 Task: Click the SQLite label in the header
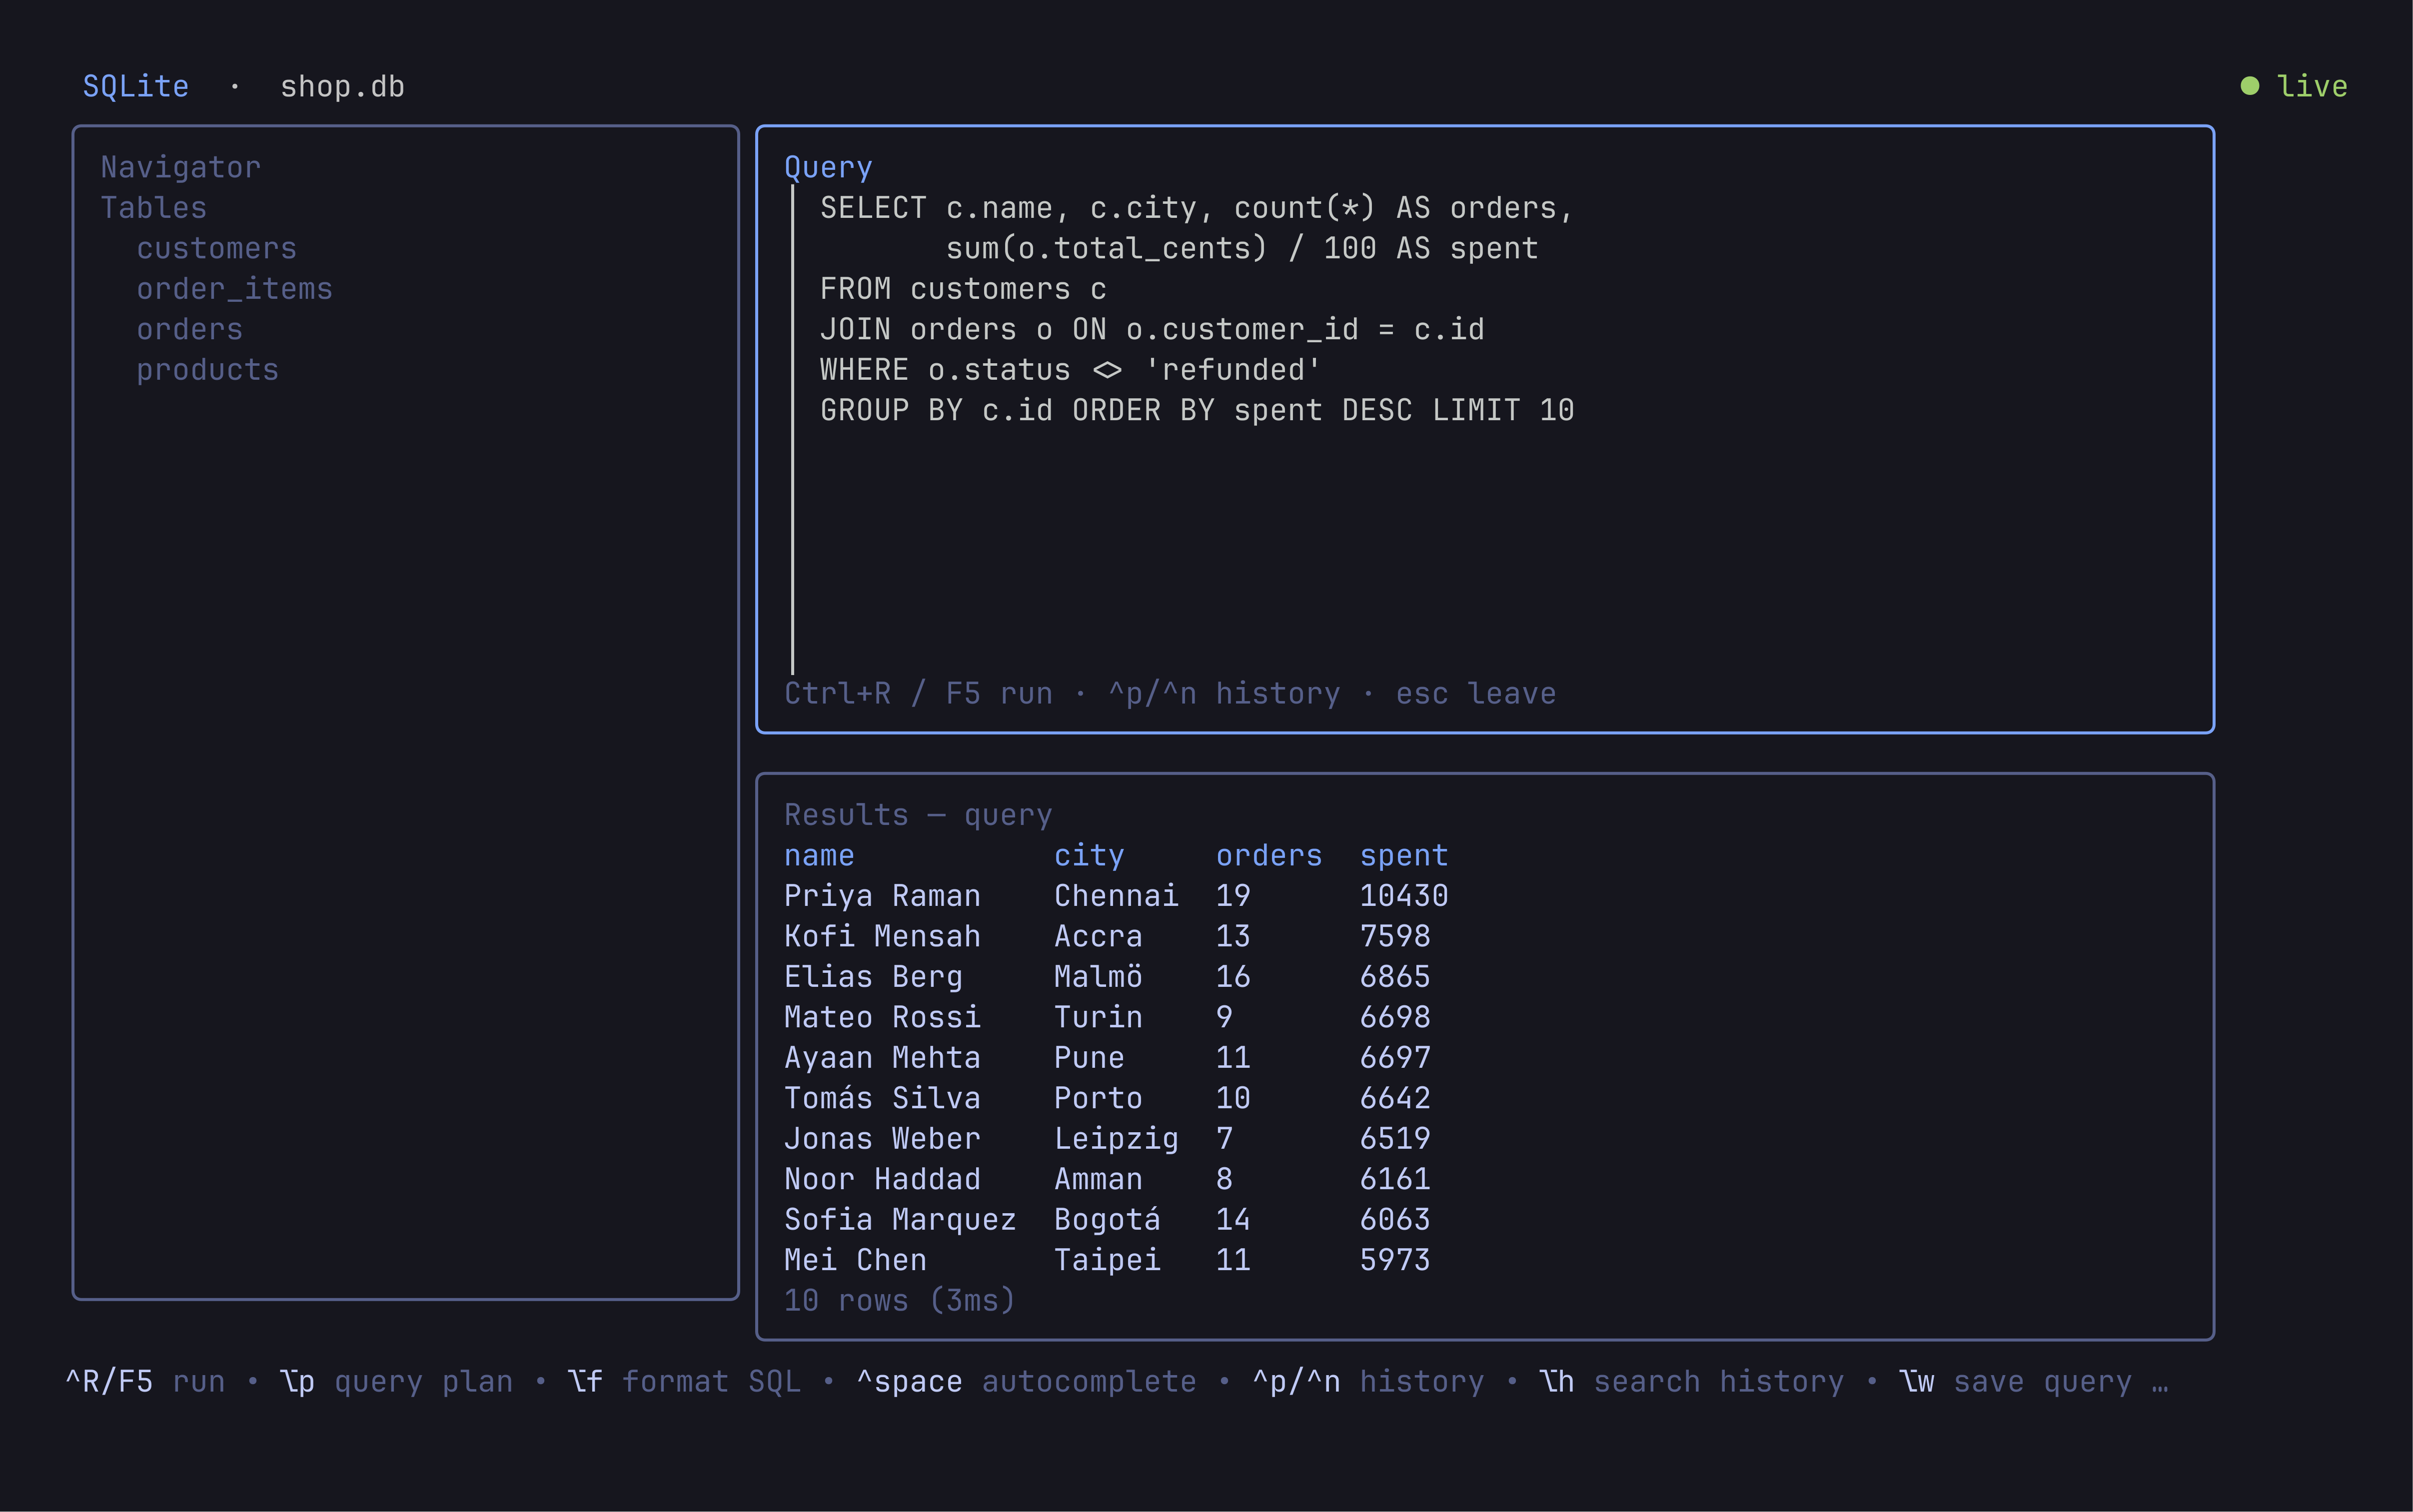pos(135,87)
